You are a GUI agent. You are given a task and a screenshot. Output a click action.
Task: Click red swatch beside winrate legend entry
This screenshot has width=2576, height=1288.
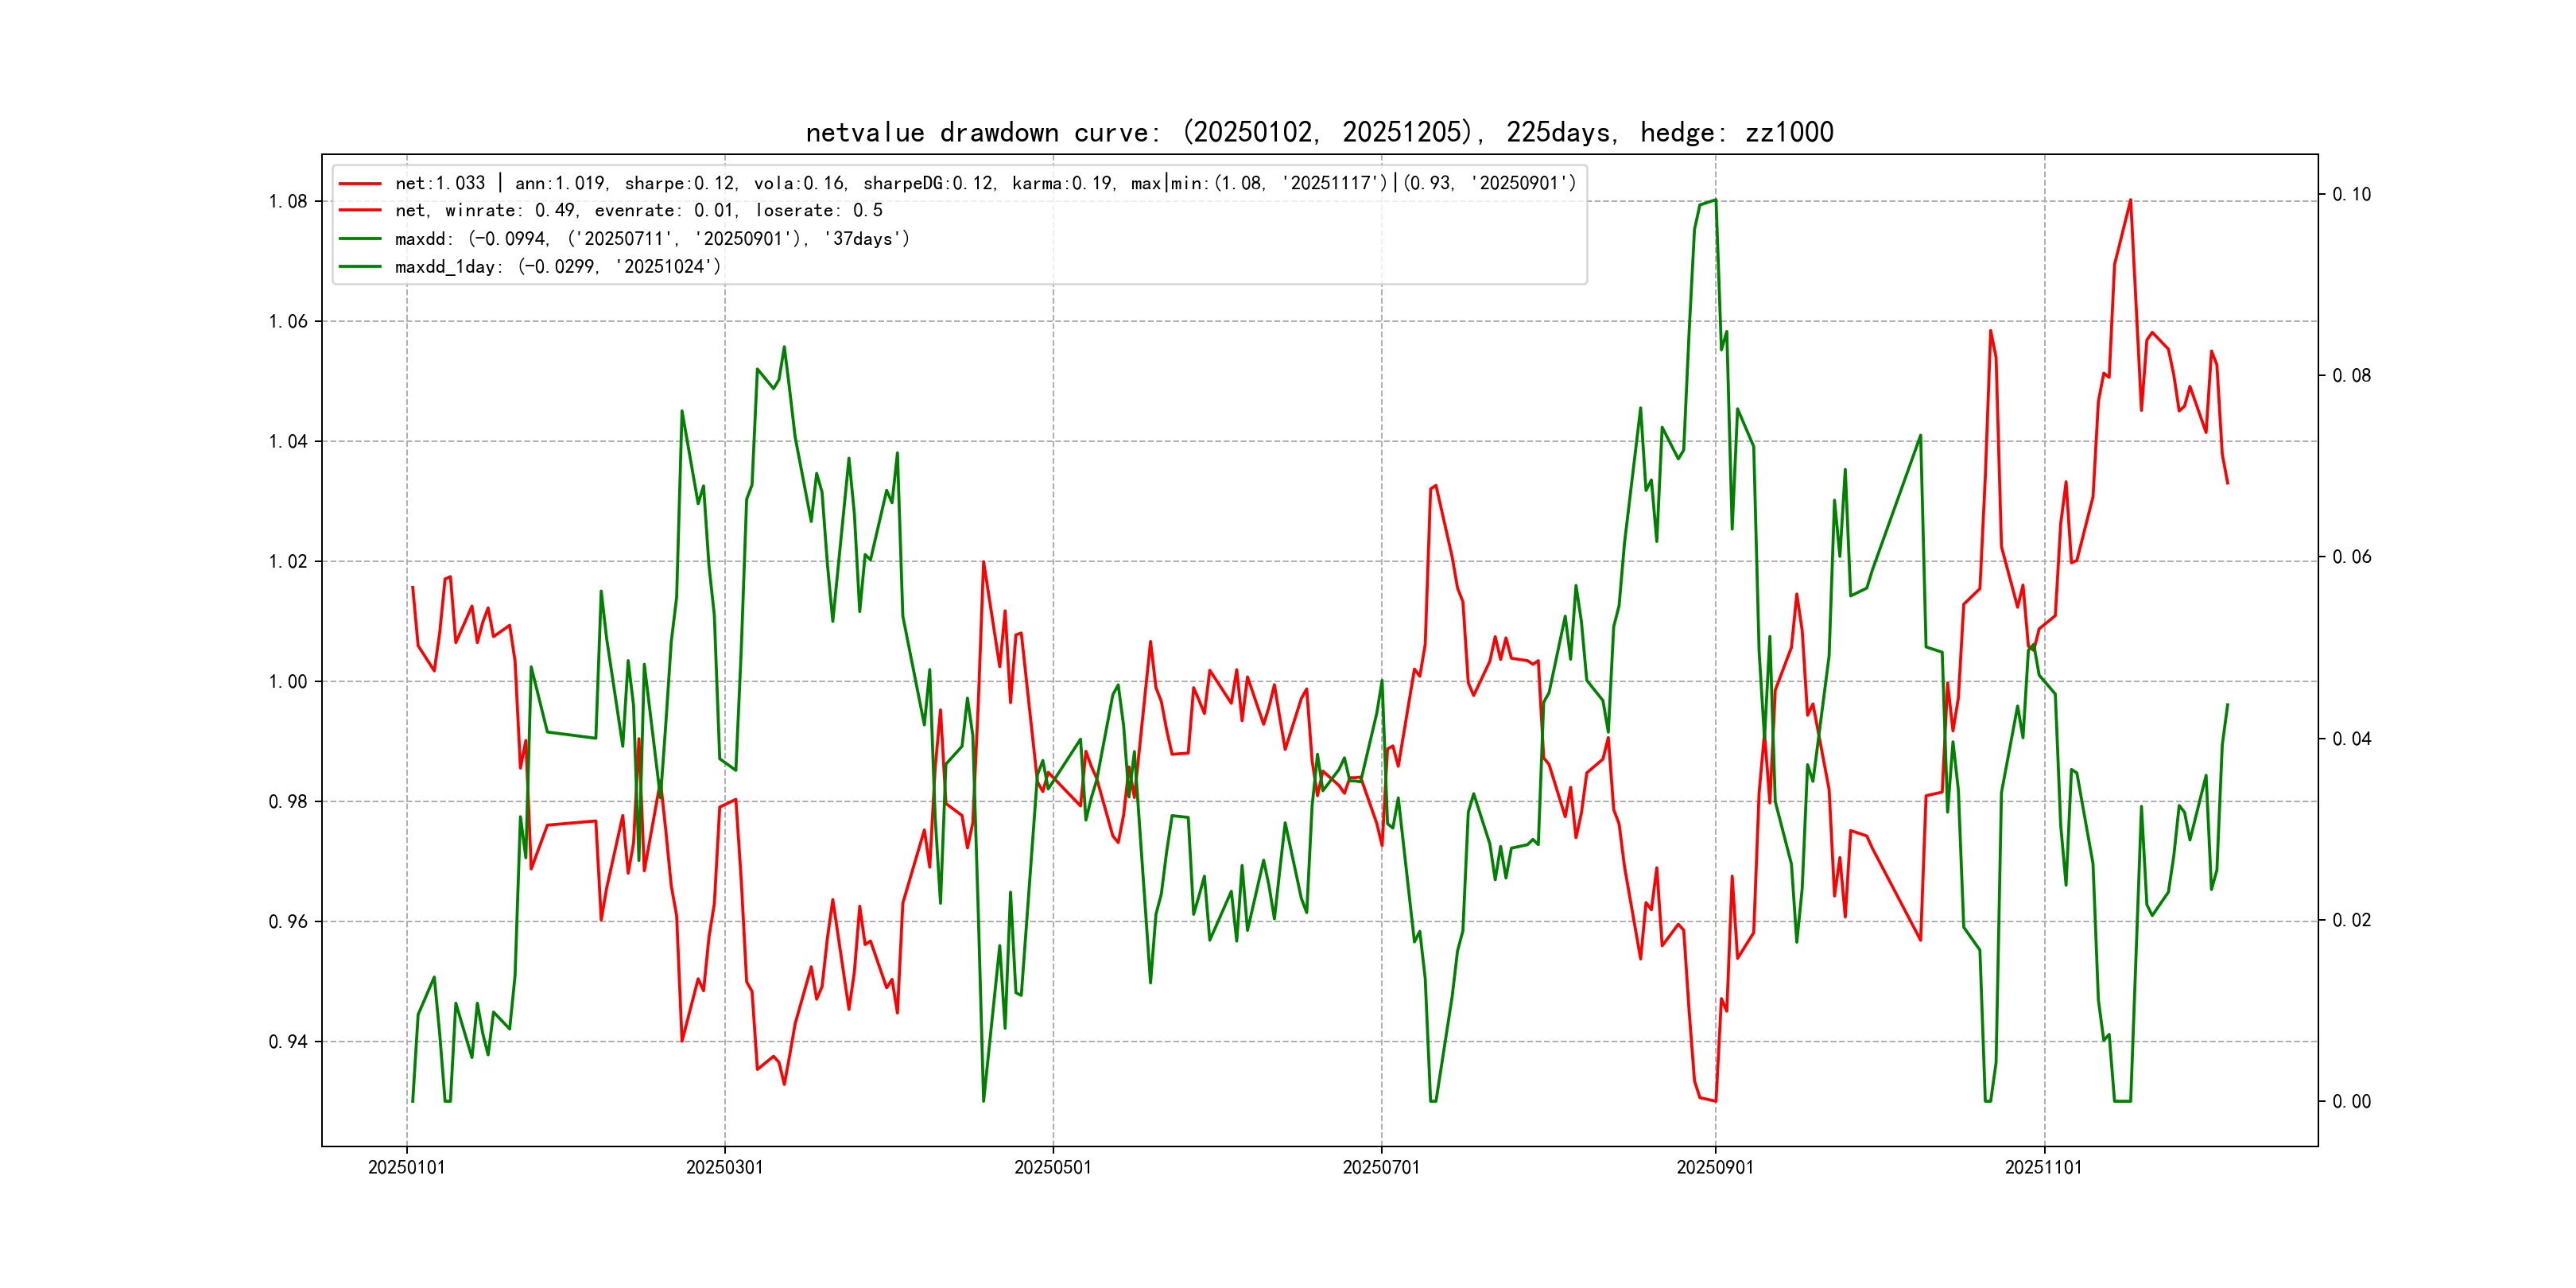pyautogui.click(x=360, y=210)
